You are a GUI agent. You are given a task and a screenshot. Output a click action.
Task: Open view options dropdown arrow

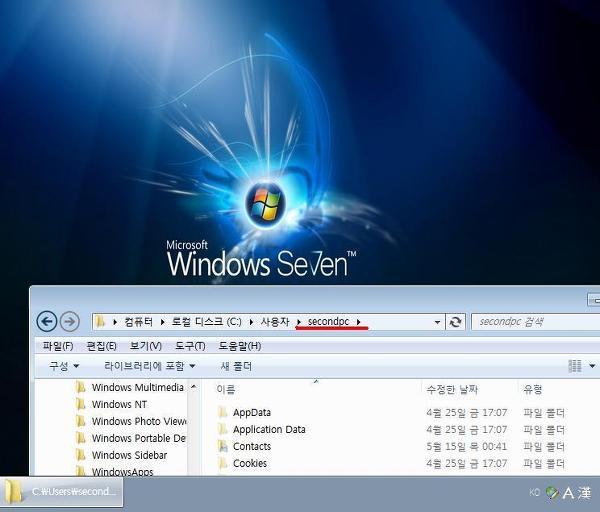(592, 366)
